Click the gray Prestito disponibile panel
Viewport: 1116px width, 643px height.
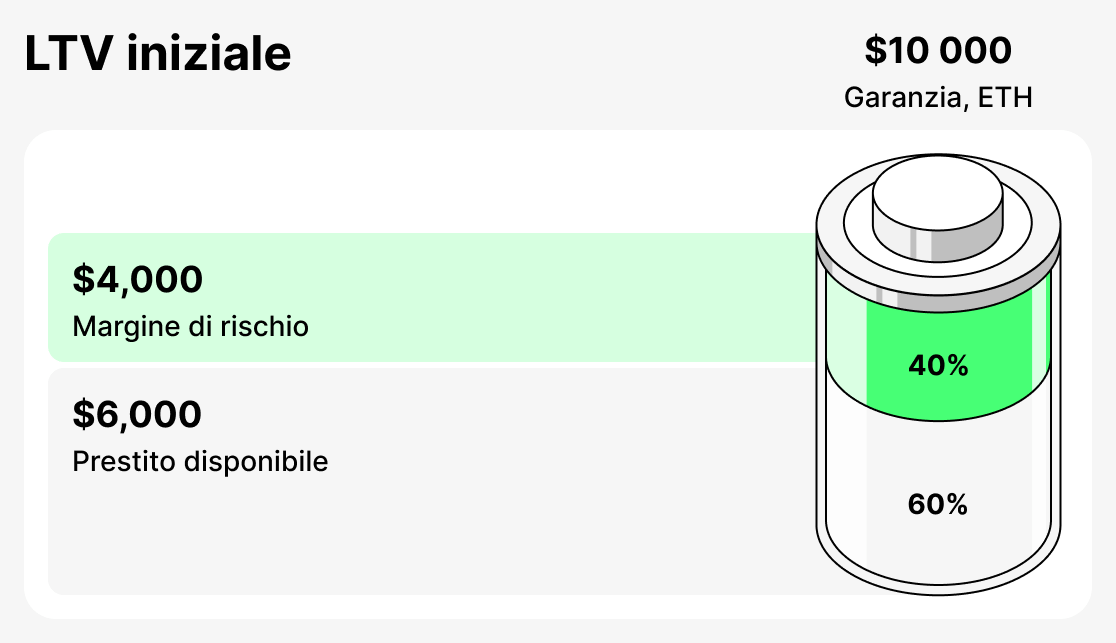pos(432,481)
